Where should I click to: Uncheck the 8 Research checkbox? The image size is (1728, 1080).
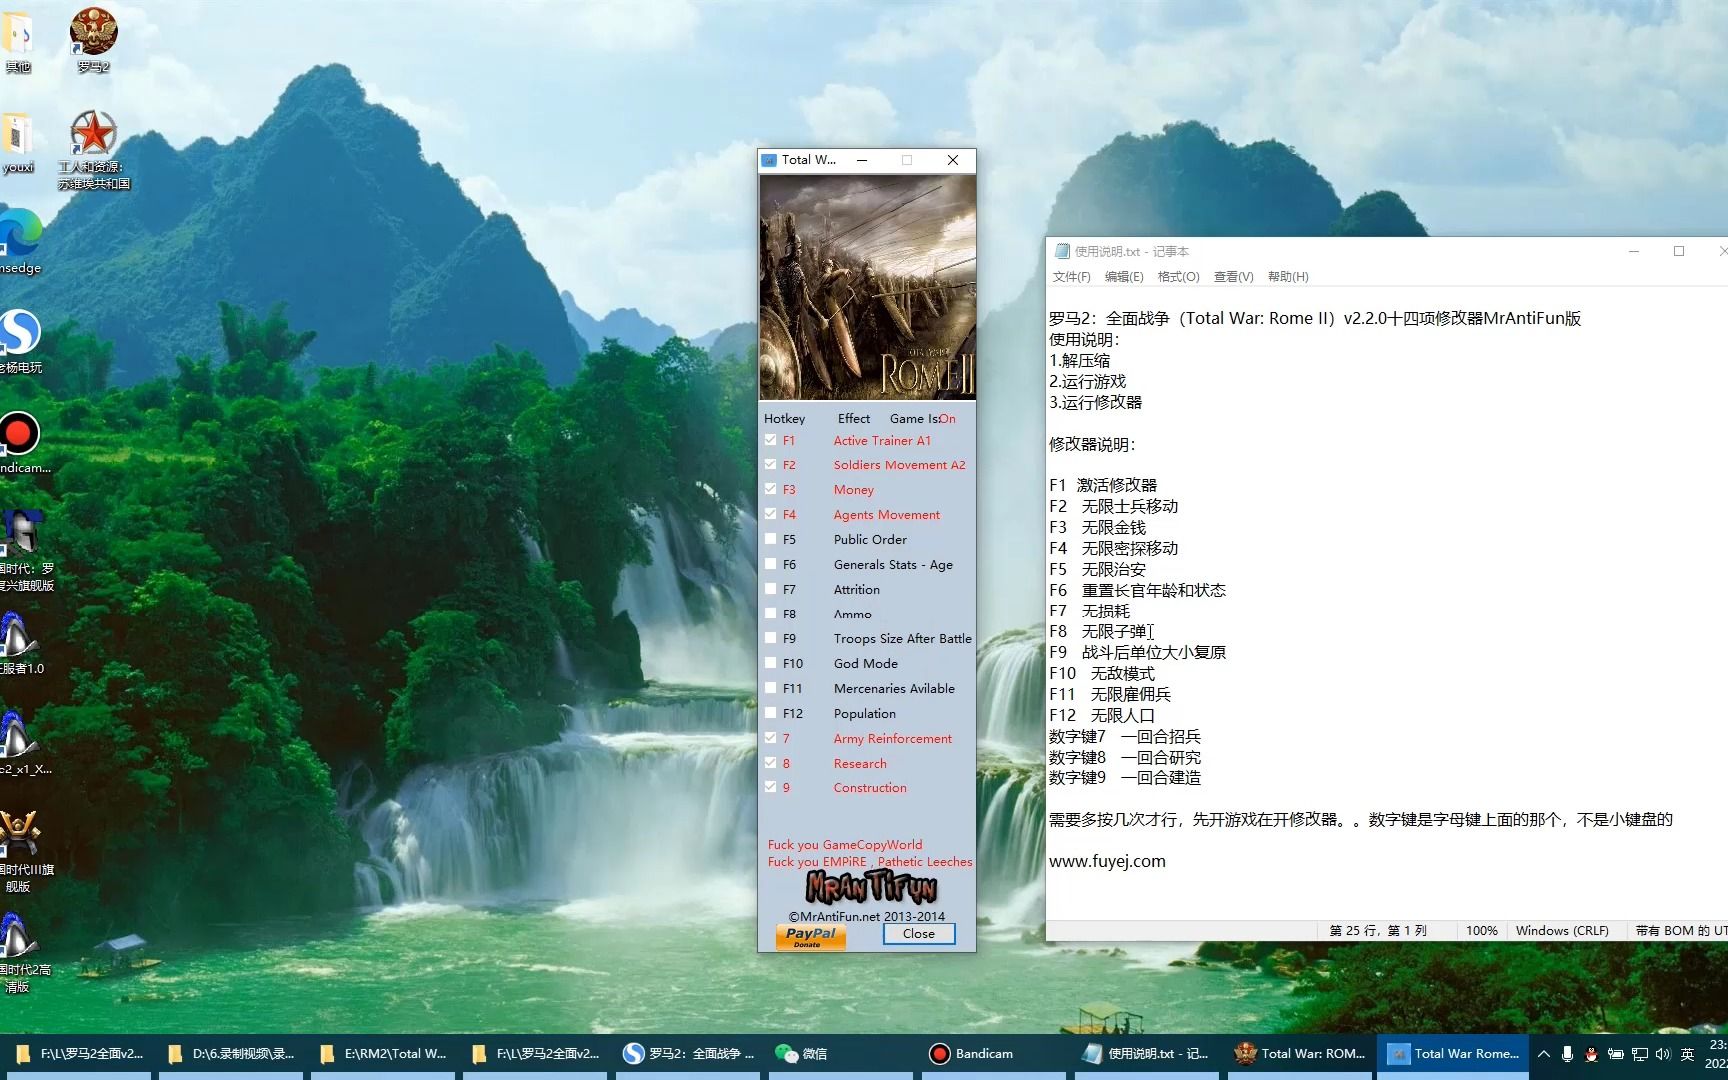click(x=770, y=763)
